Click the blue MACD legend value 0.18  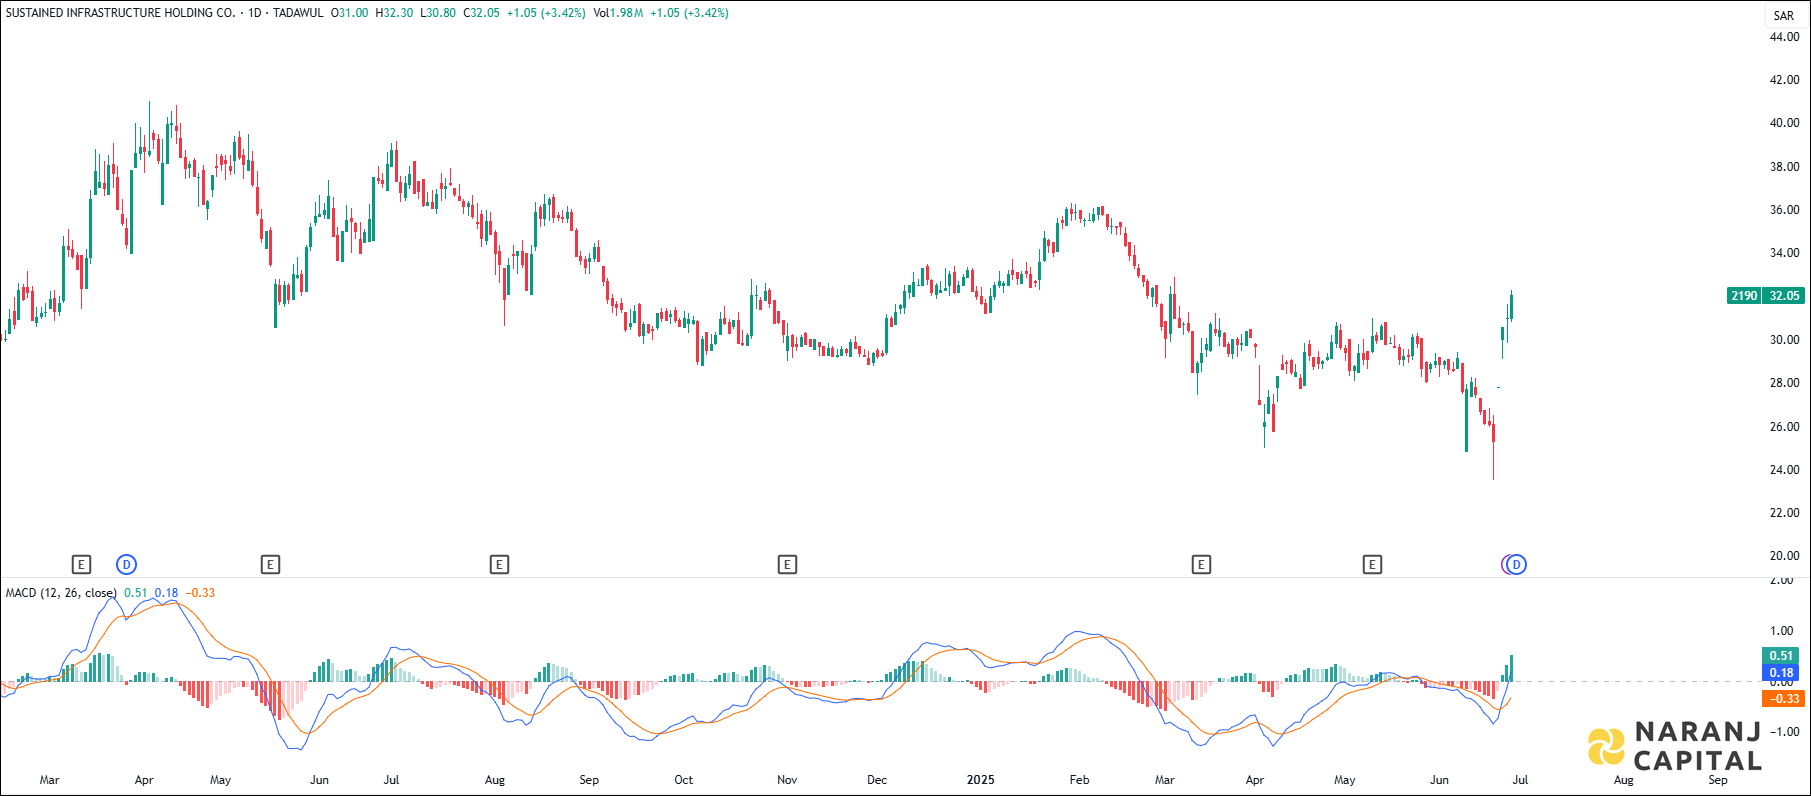pos(166,593)
